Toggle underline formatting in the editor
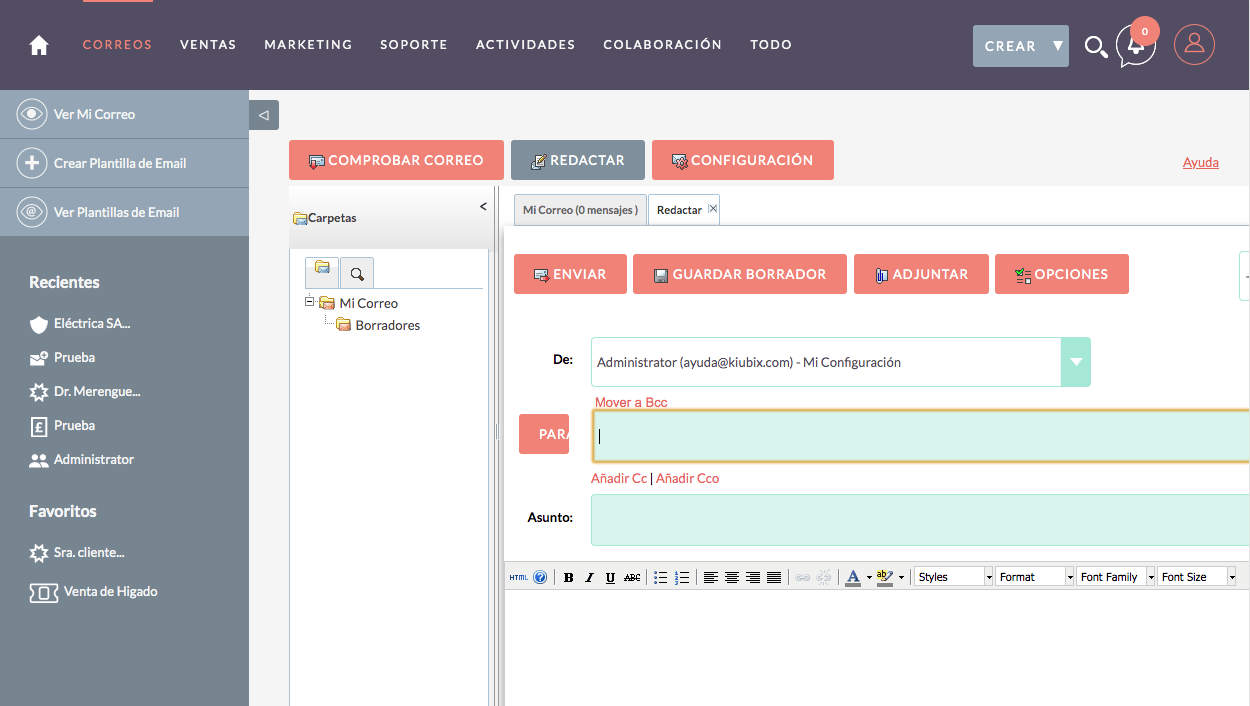 point(610,577)
